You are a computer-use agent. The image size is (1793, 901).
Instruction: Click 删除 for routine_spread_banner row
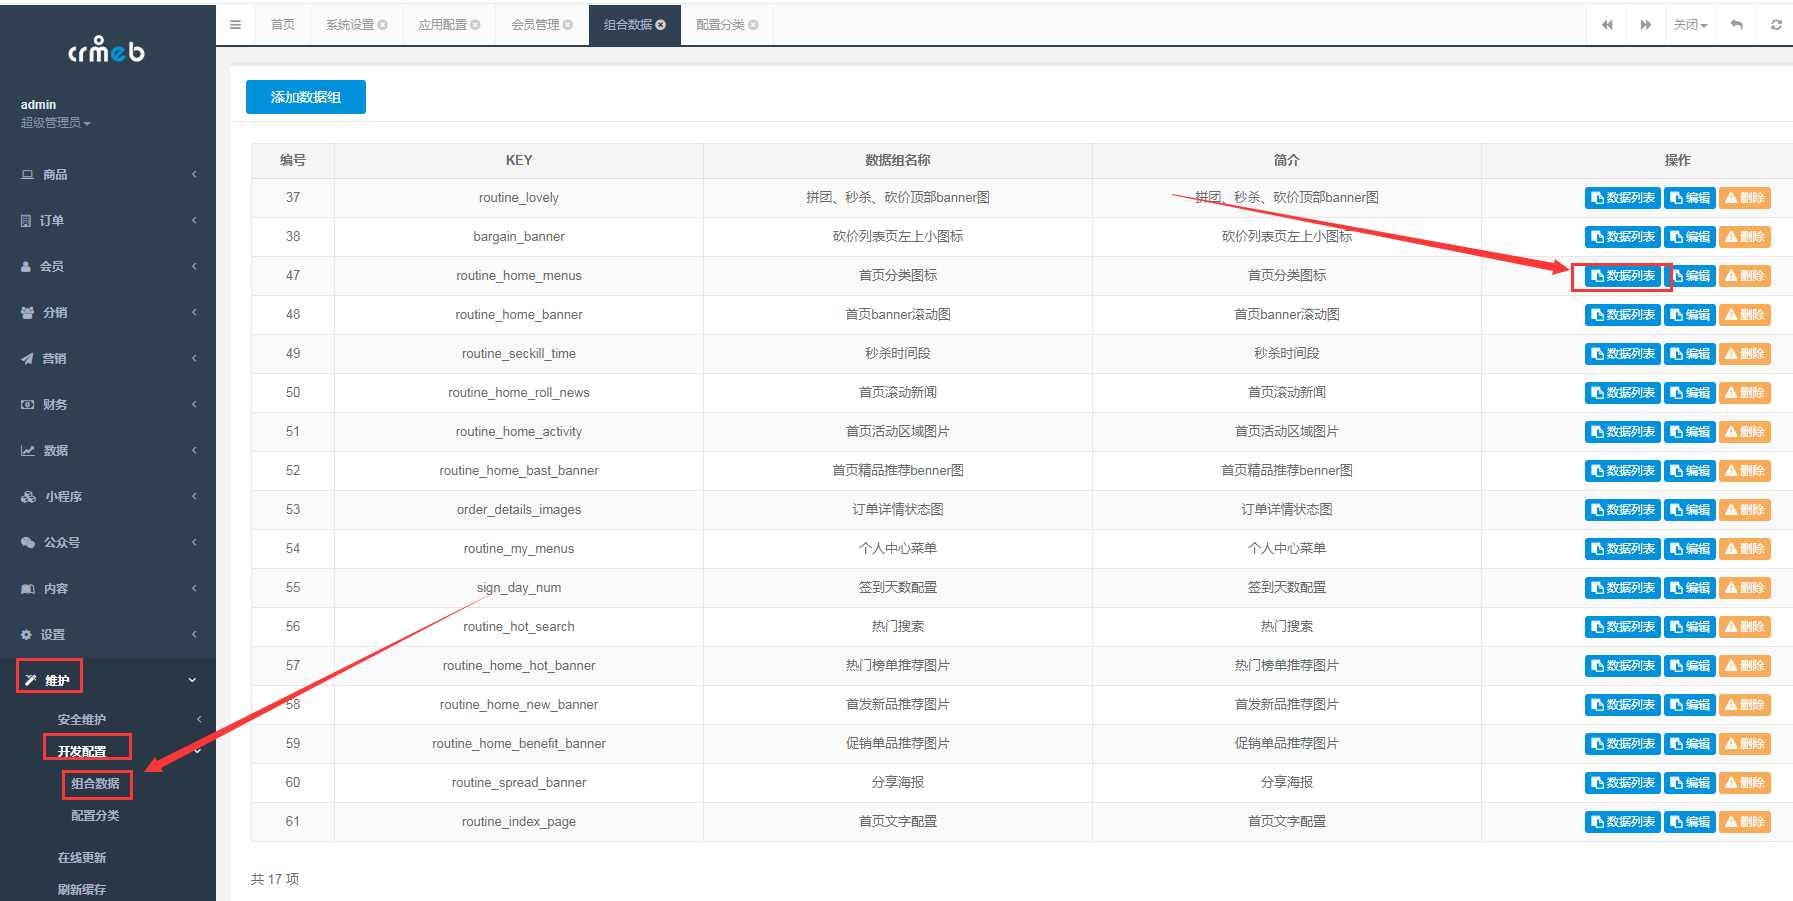[x=1745, y=783]
